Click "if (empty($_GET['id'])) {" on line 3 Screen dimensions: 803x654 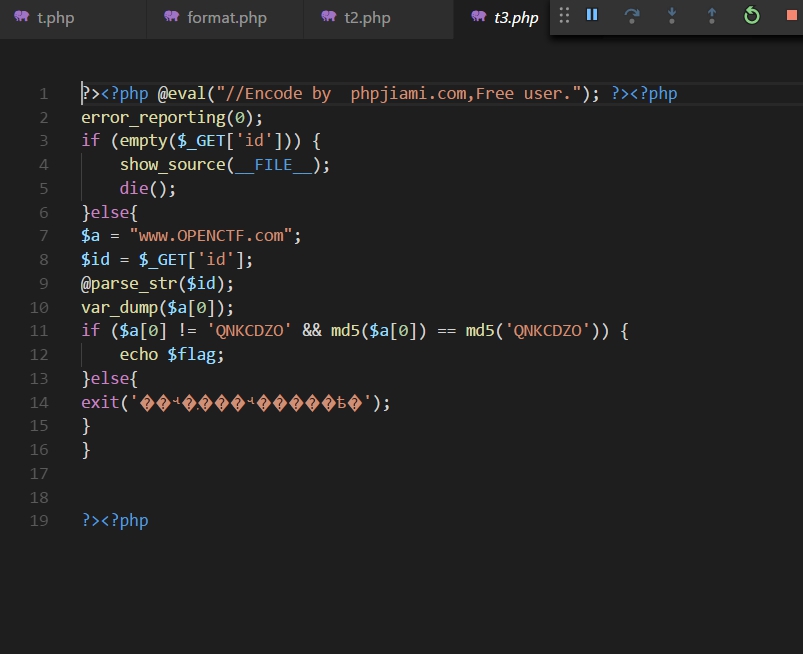(201, 141)
